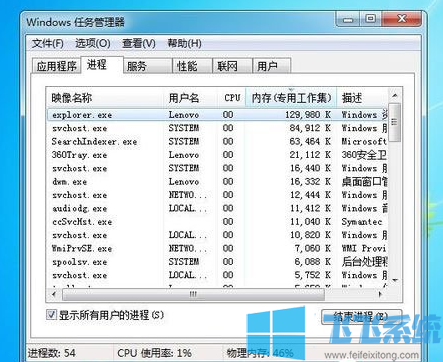Select the WmiPrvSE.exe process

(x=217, y=248)
